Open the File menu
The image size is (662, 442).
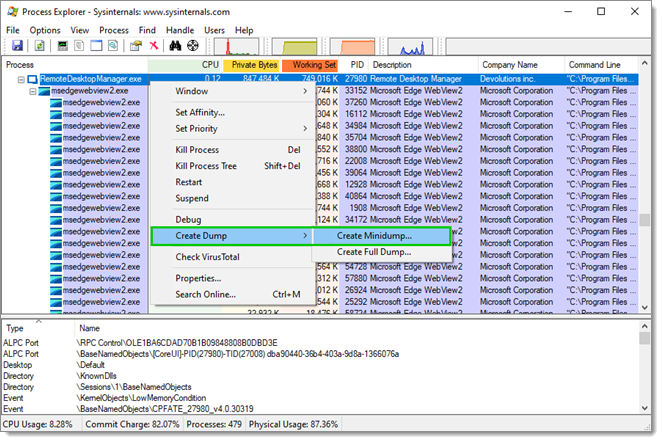pyautogui.click(x=13, y=30)
